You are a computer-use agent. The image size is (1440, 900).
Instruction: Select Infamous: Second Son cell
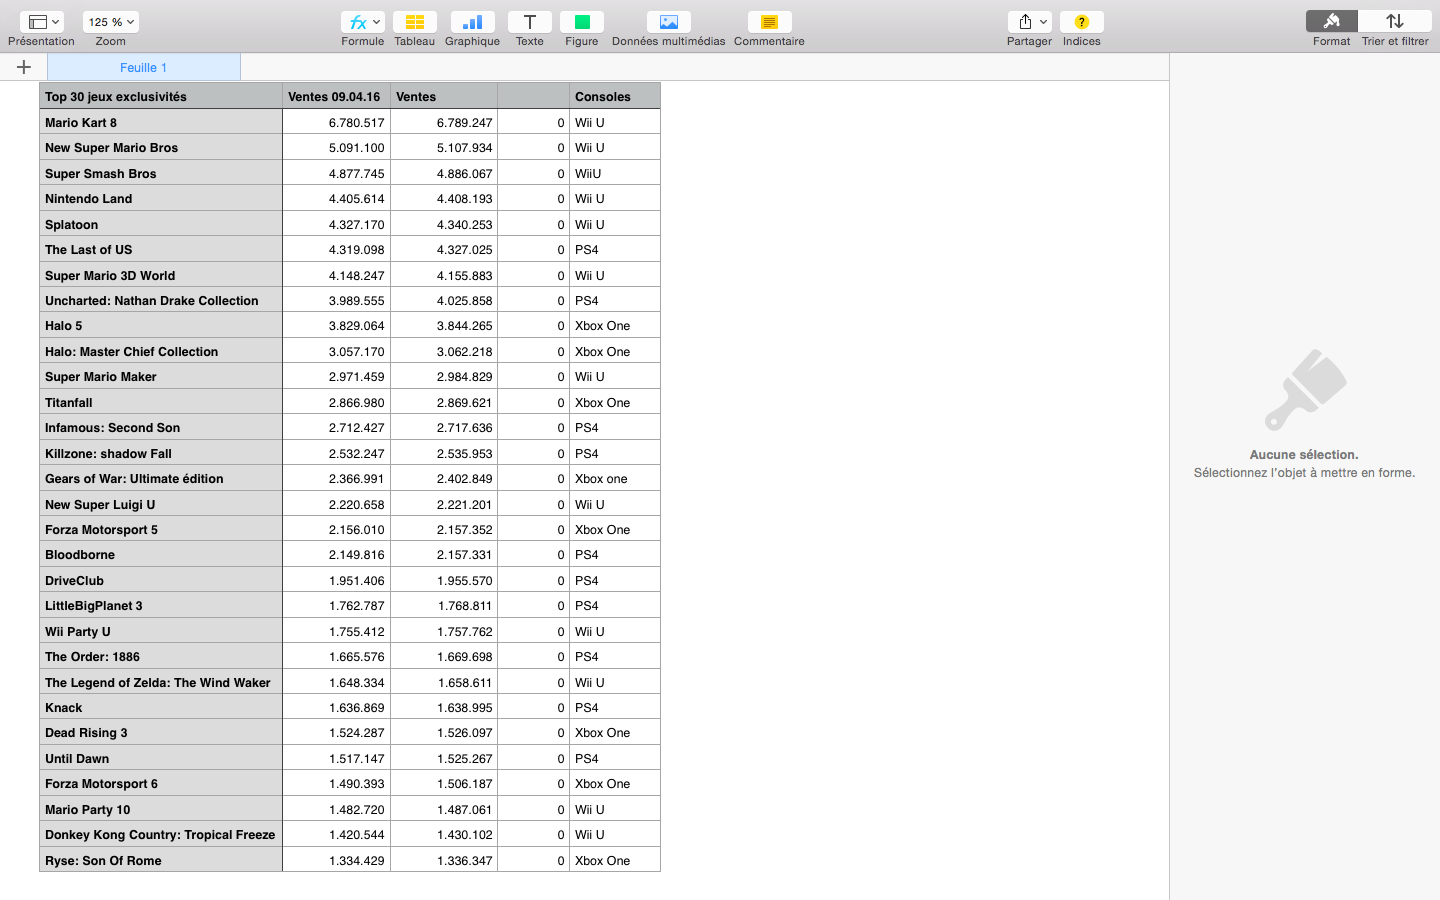(161, 427)
